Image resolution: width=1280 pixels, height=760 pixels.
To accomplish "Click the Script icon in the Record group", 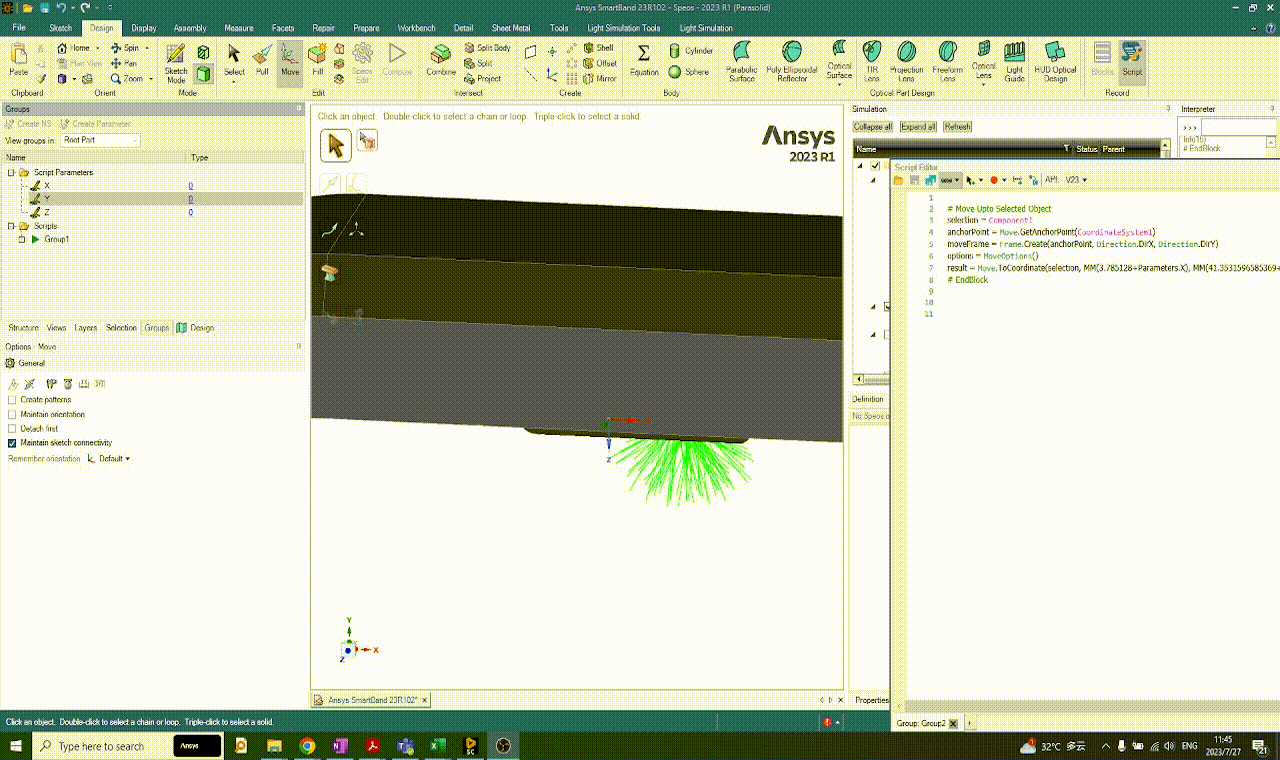I will [1132, 62].
